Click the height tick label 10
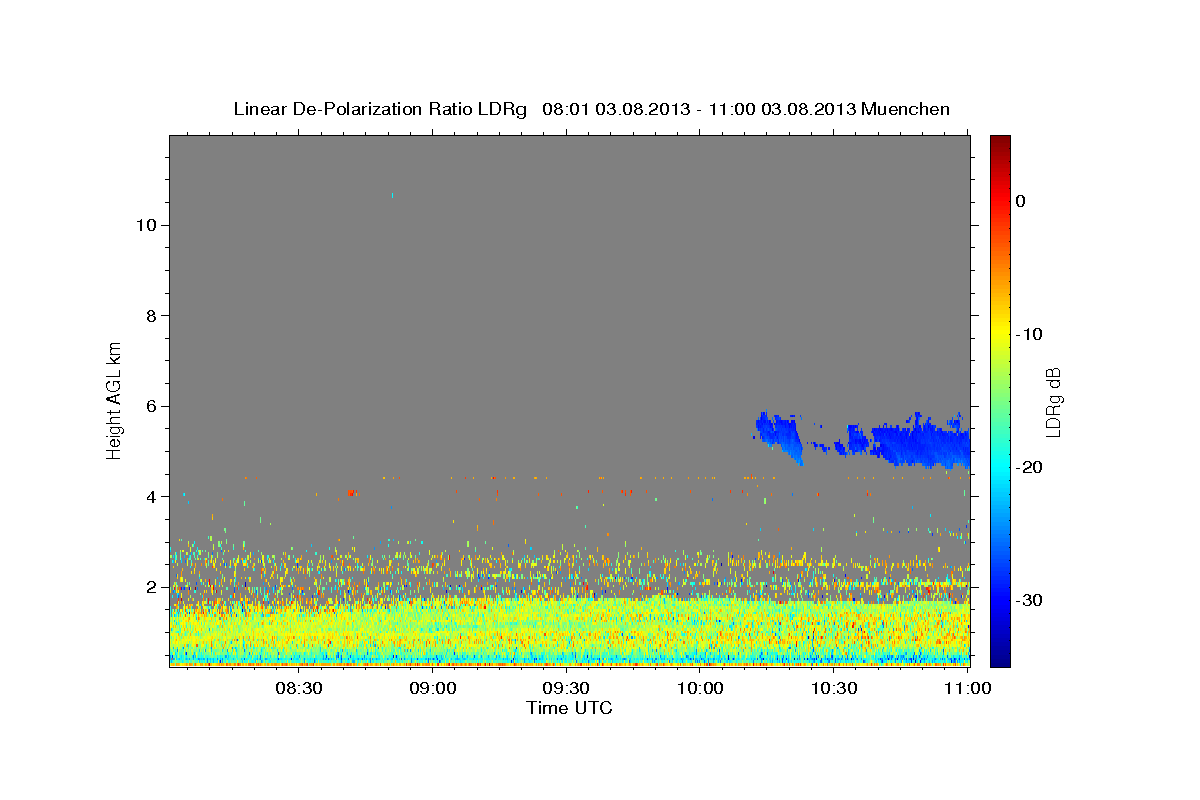Image resolution: width=1200 pixels, height=800 pixels. 145,225
